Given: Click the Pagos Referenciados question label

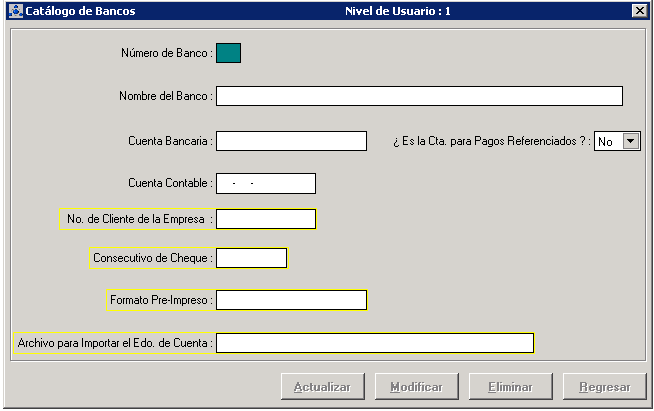Looking at the screenshot, I should (491, 142).
